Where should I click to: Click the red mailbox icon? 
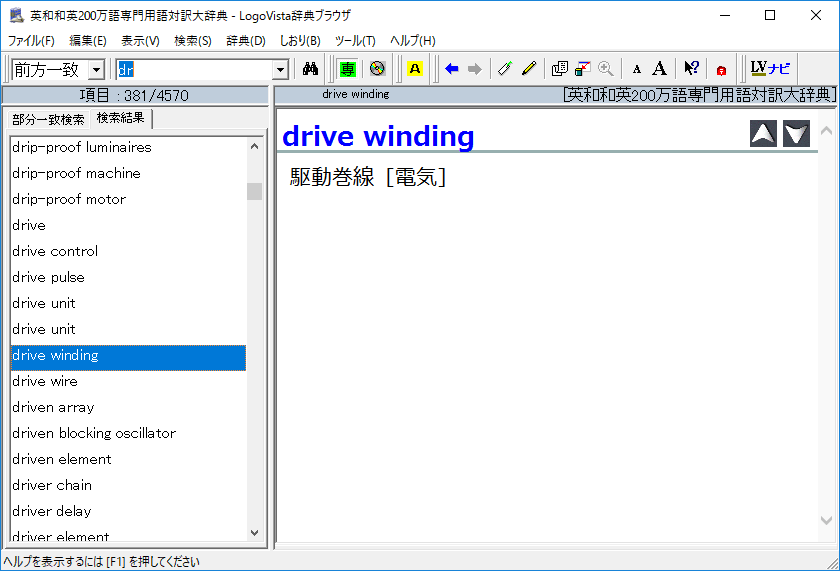click(721, 70)
